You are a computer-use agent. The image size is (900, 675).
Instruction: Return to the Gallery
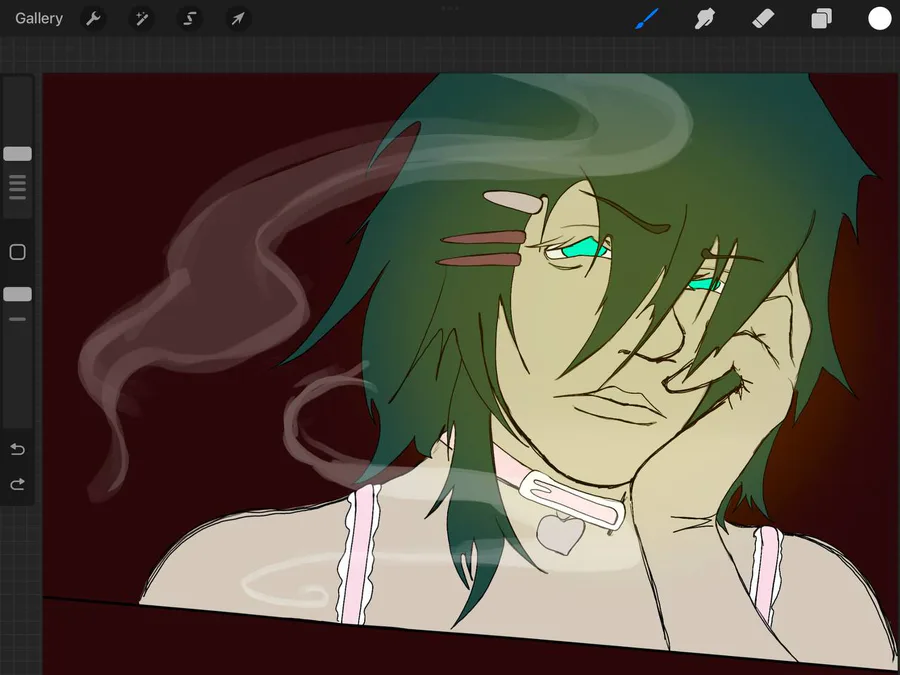[38, 18]
